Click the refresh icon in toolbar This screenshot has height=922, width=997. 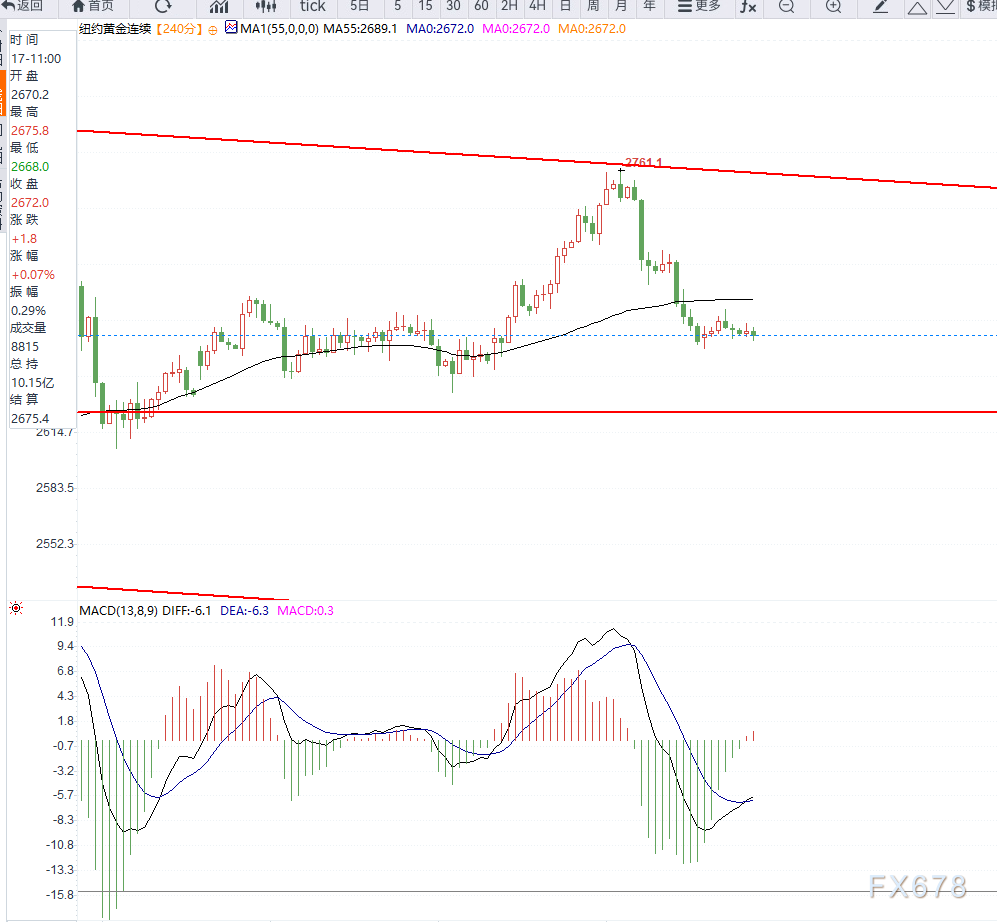pyautogui.click(x=163, y=6)
